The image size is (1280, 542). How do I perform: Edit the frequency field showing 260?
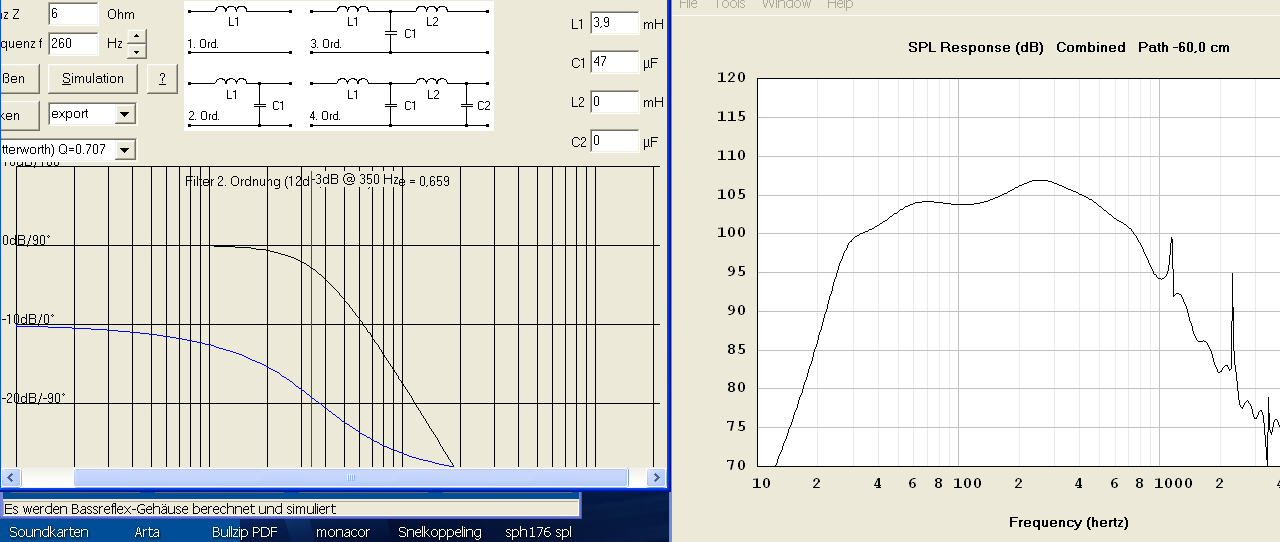tap(73, 44)
